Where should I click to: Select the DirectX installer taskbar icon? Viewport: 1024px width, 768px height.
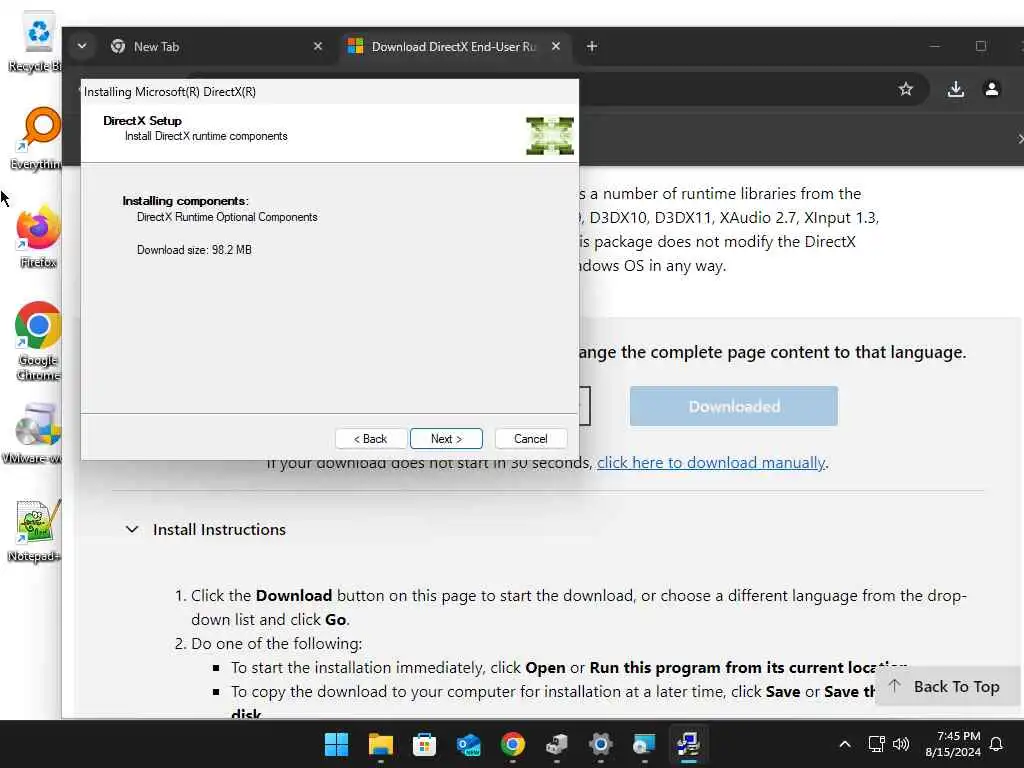coord(688,744)
